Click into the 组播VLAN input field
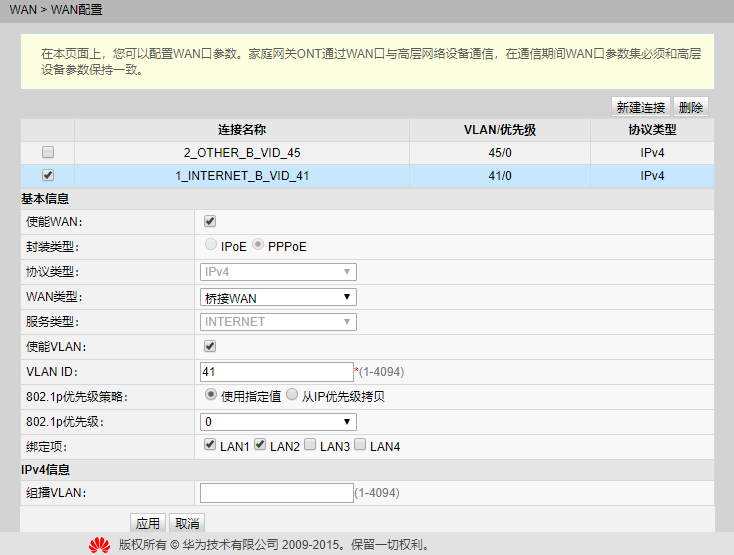Viewport: 734px width, 555px height. point(276,492)
